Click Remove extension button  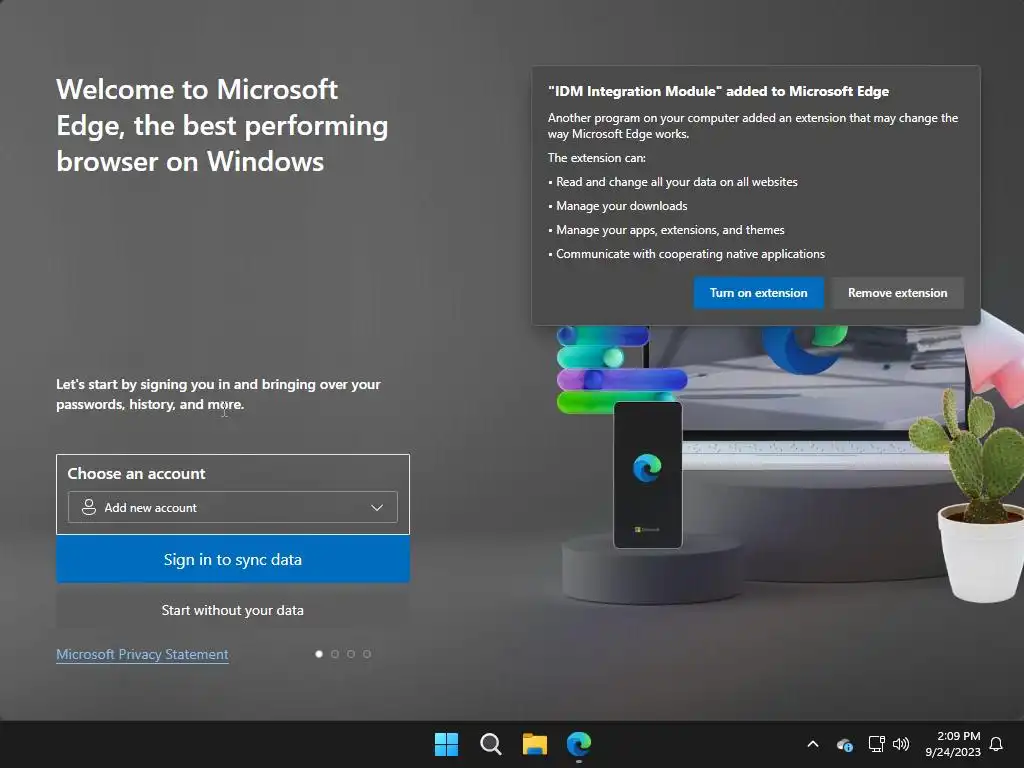pyautogui.click(x=897, y=293)
